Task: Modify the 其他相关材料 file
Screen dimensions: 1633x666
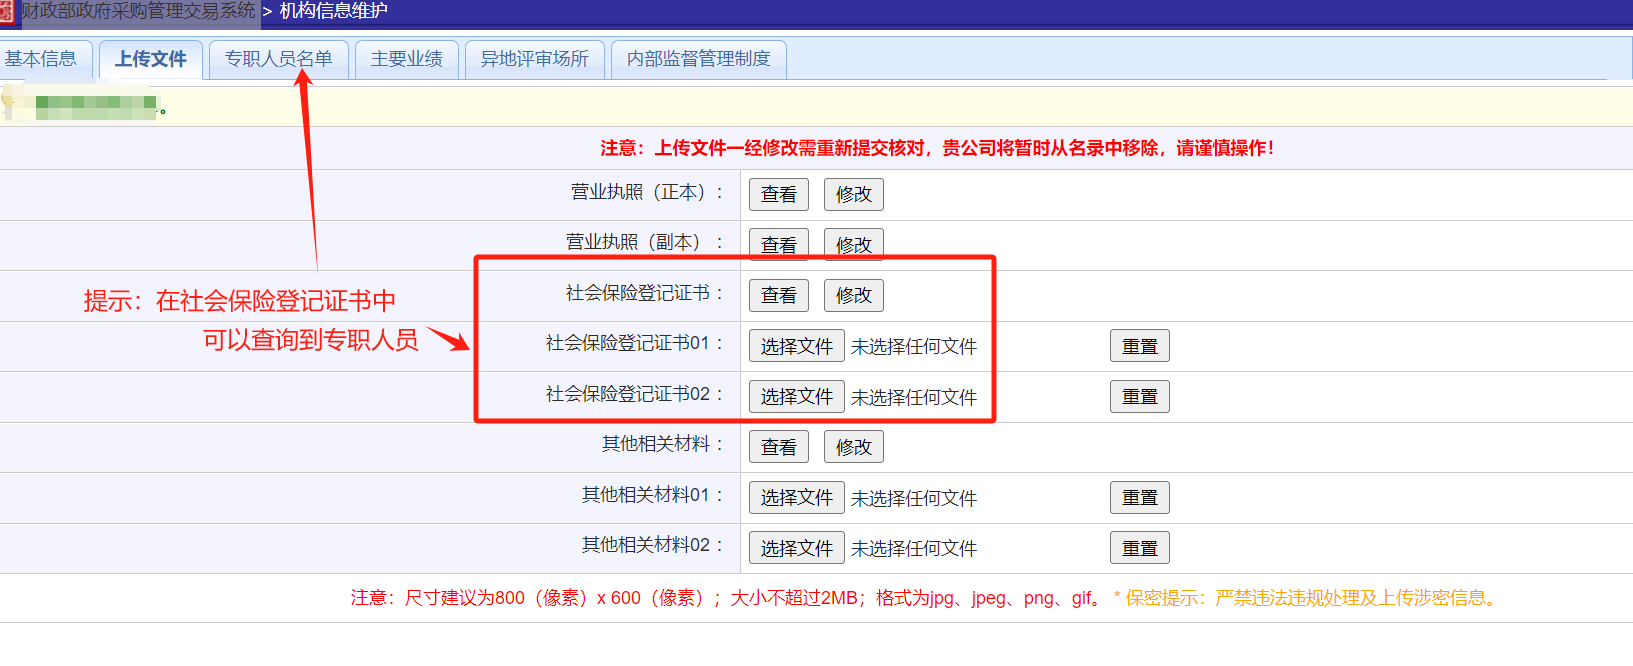Action: 853,447
